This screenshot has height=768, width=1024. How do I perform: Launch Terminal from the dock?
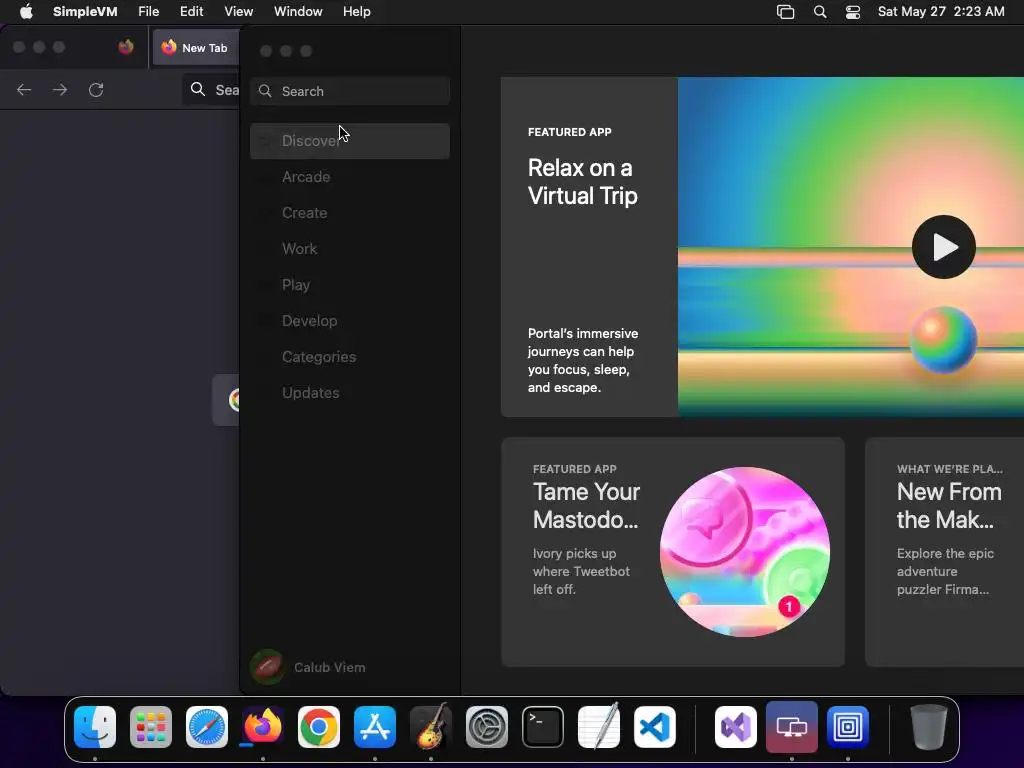click(x=543, y=727)
